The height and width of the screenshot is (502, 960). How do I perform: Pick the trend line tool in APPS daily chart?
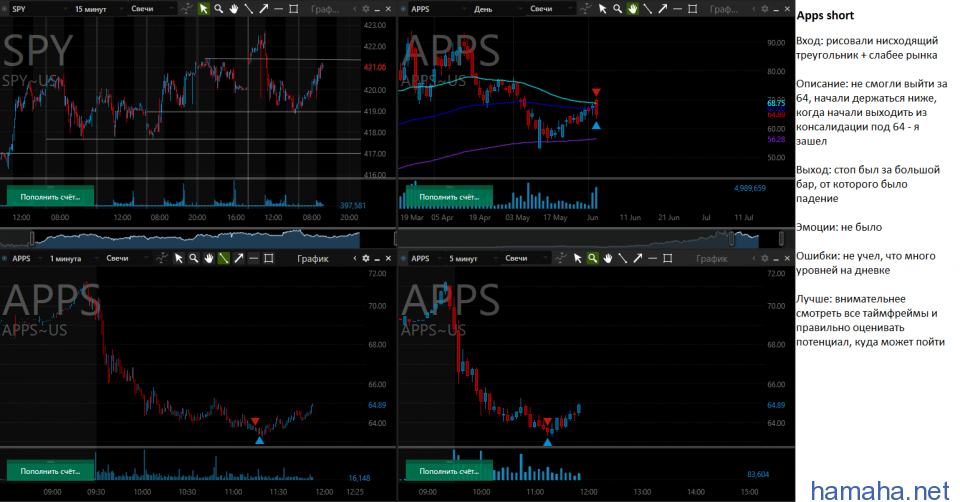pos(647,9)
